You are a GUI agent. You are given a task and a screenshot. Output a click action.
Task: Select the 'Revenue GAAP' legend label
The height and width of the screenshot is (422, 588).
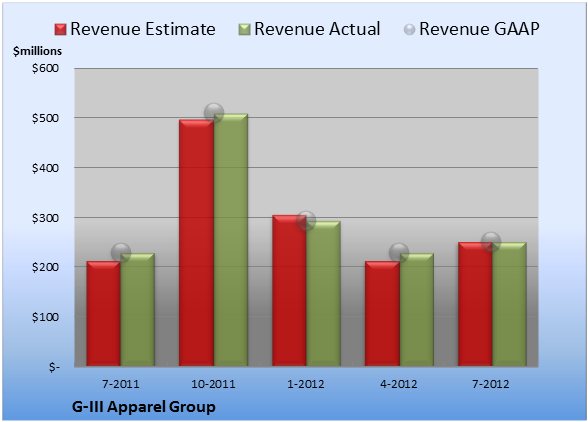pyautogui.click(x=479, y=29)
